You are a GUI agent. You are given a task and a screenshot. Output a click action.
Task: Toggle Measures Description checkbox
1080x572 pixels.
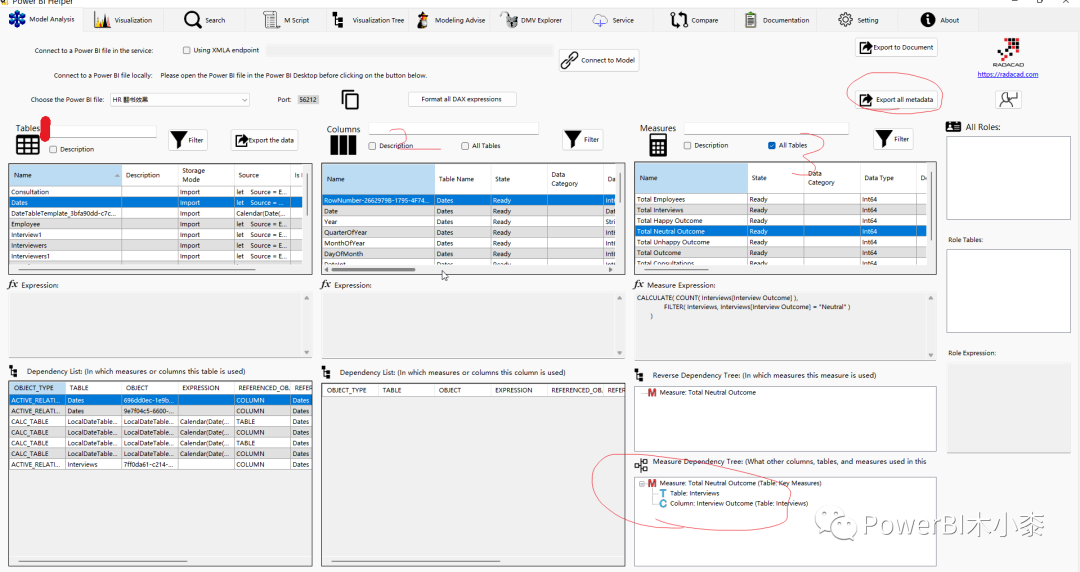[x=687, y=145]
